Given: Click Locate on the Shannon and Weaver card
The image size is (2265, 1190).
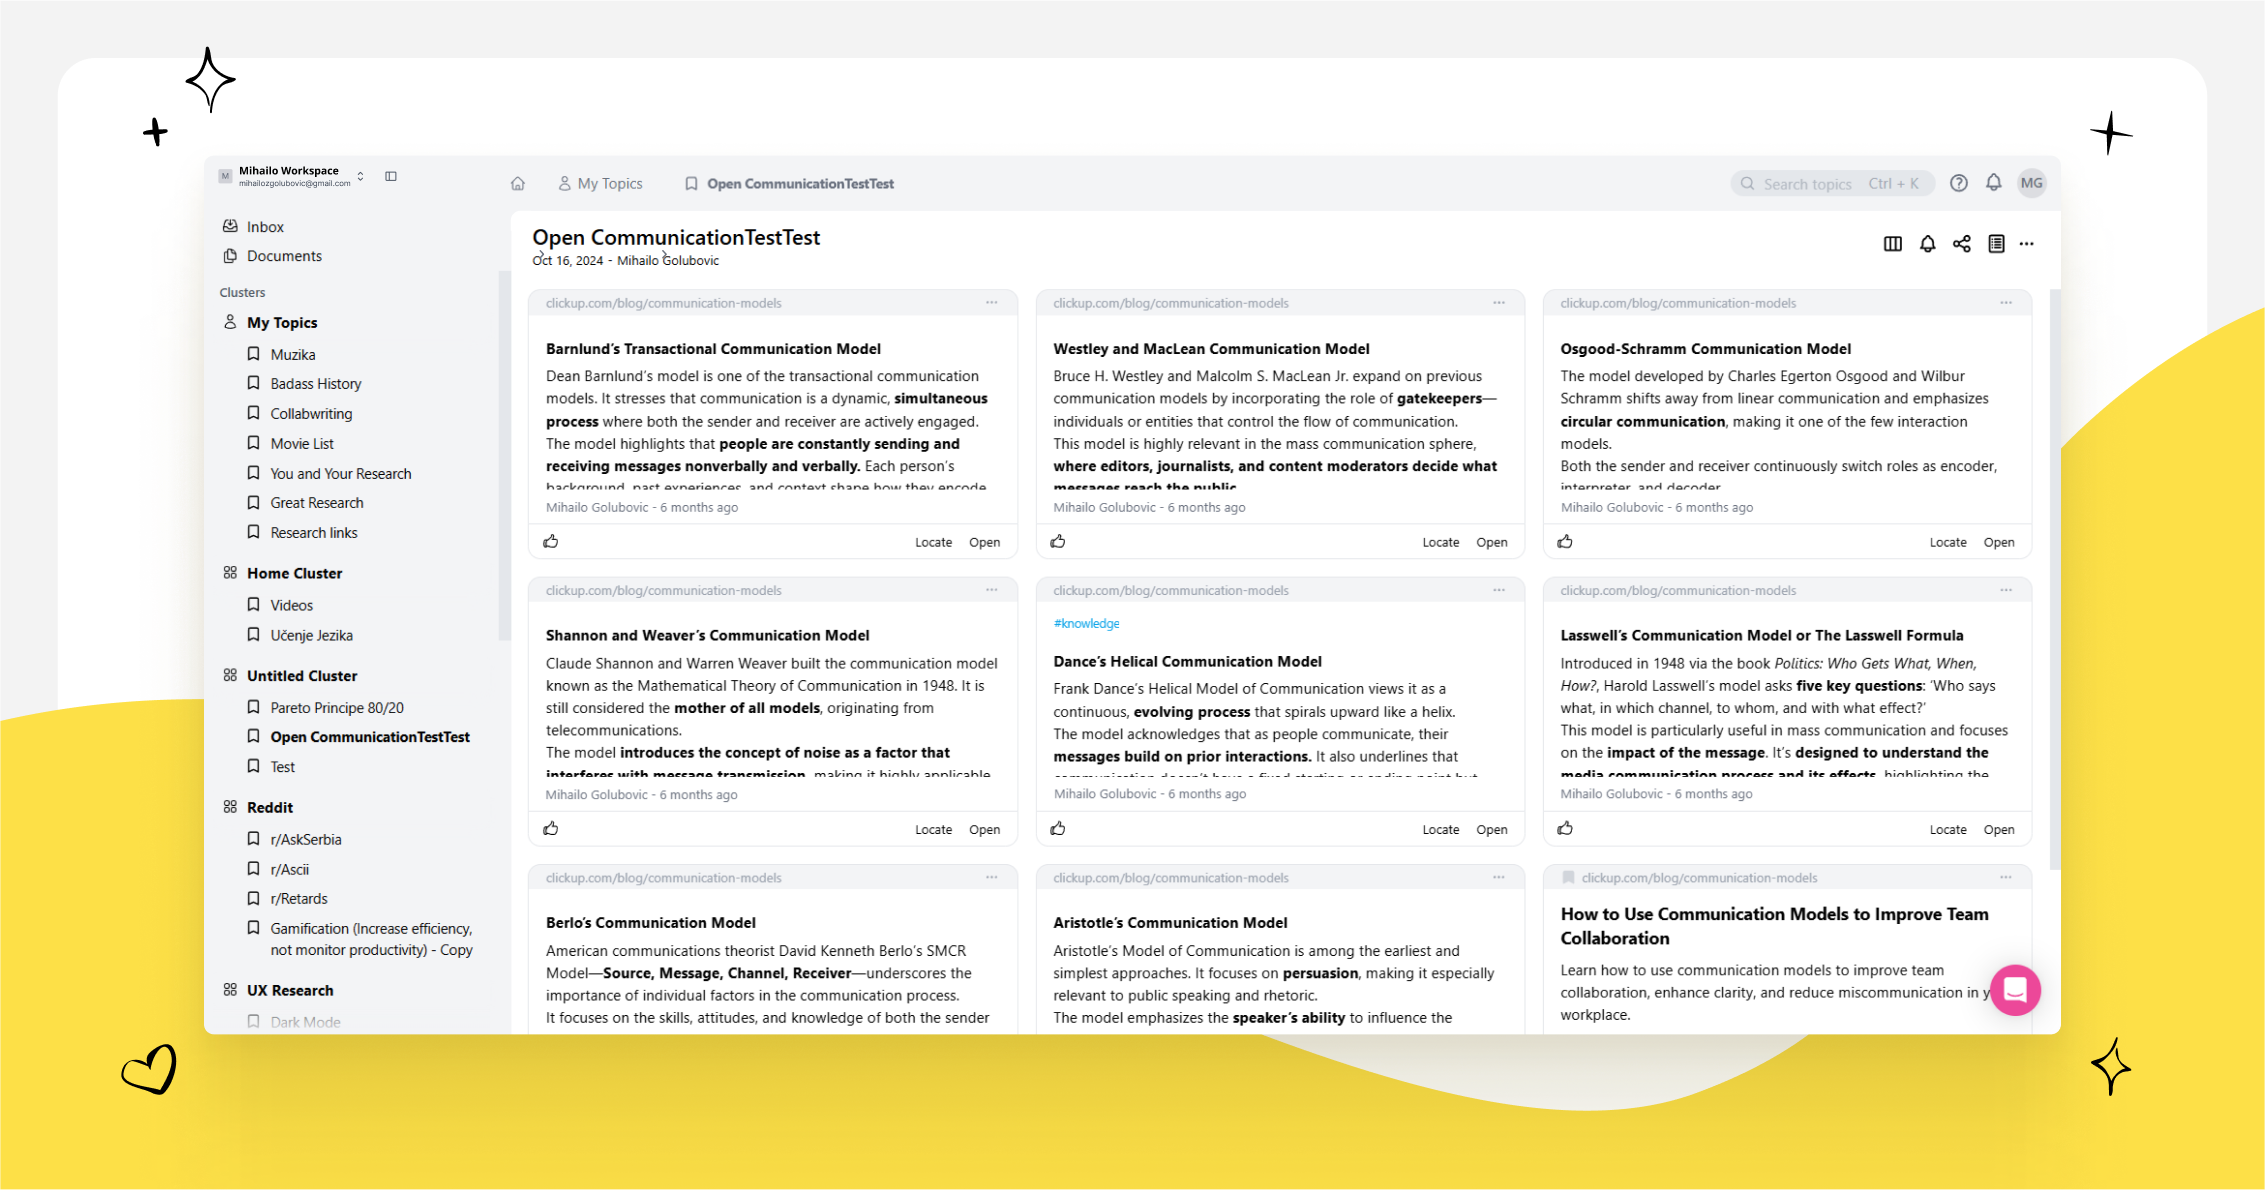Looking at the screenshot, I should (x=933, y=830).
